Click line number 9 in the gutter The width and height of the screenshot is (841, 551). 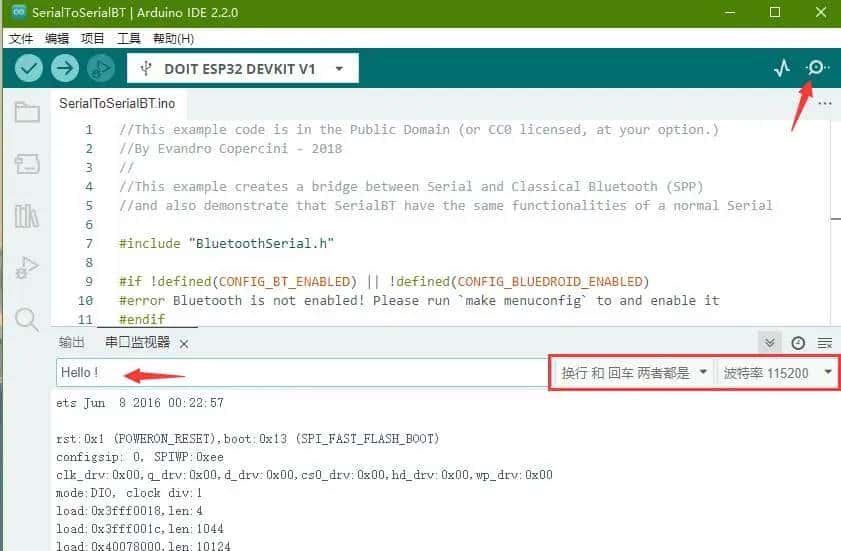tap(89, 282)
